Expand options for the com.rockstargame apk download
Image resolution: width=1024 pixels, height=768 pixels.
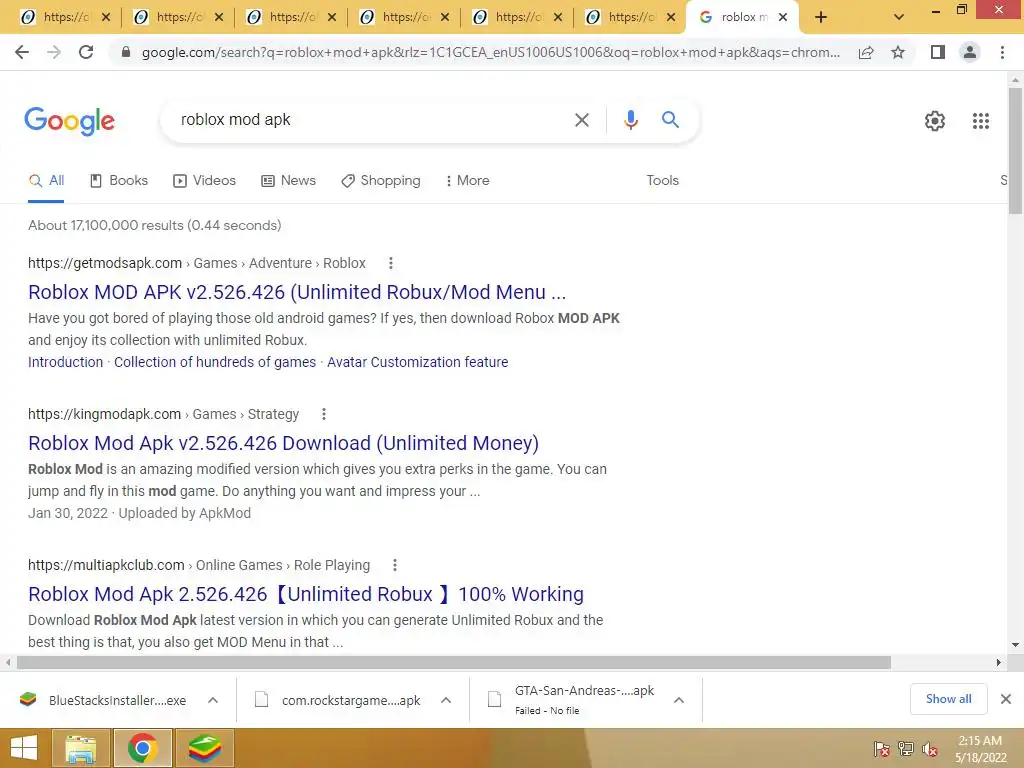[446, 700]
